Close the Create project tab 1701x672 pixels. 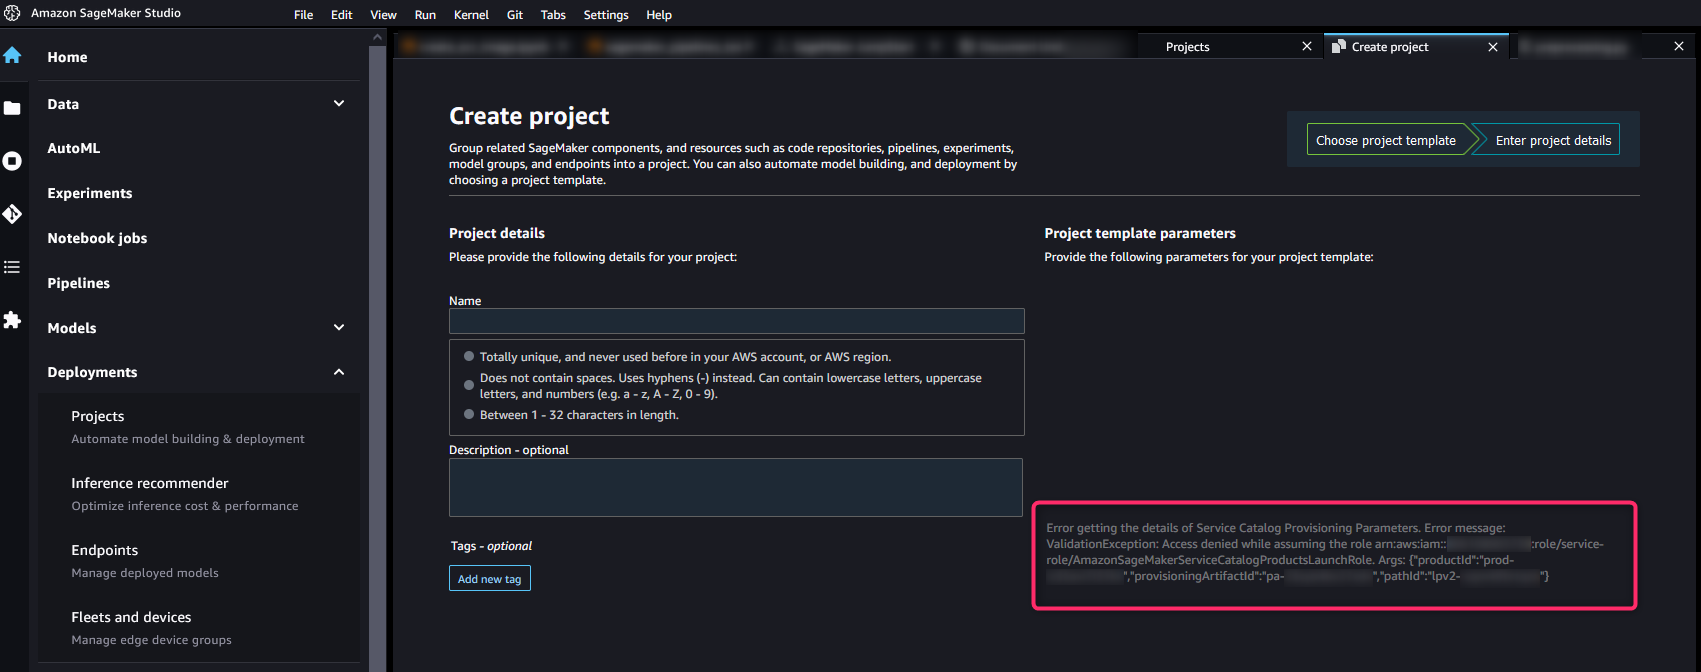(x=1493, y=47)
